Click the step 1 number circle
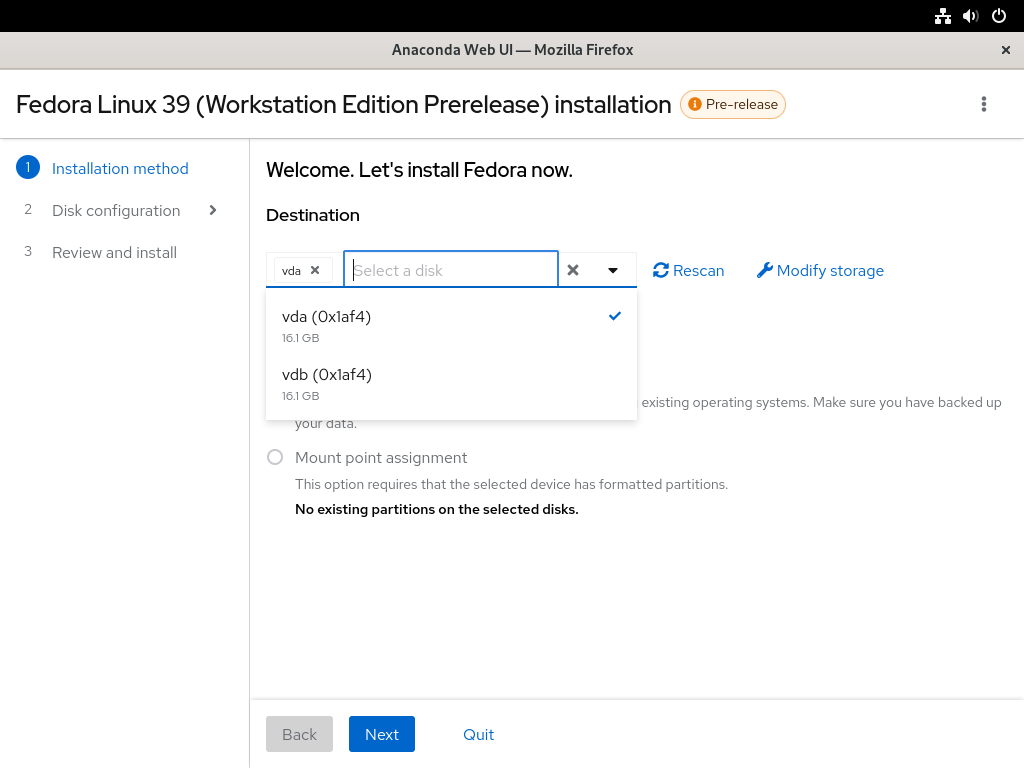Viewport: 1024px width, 768px height. click(x=28, y=168)
